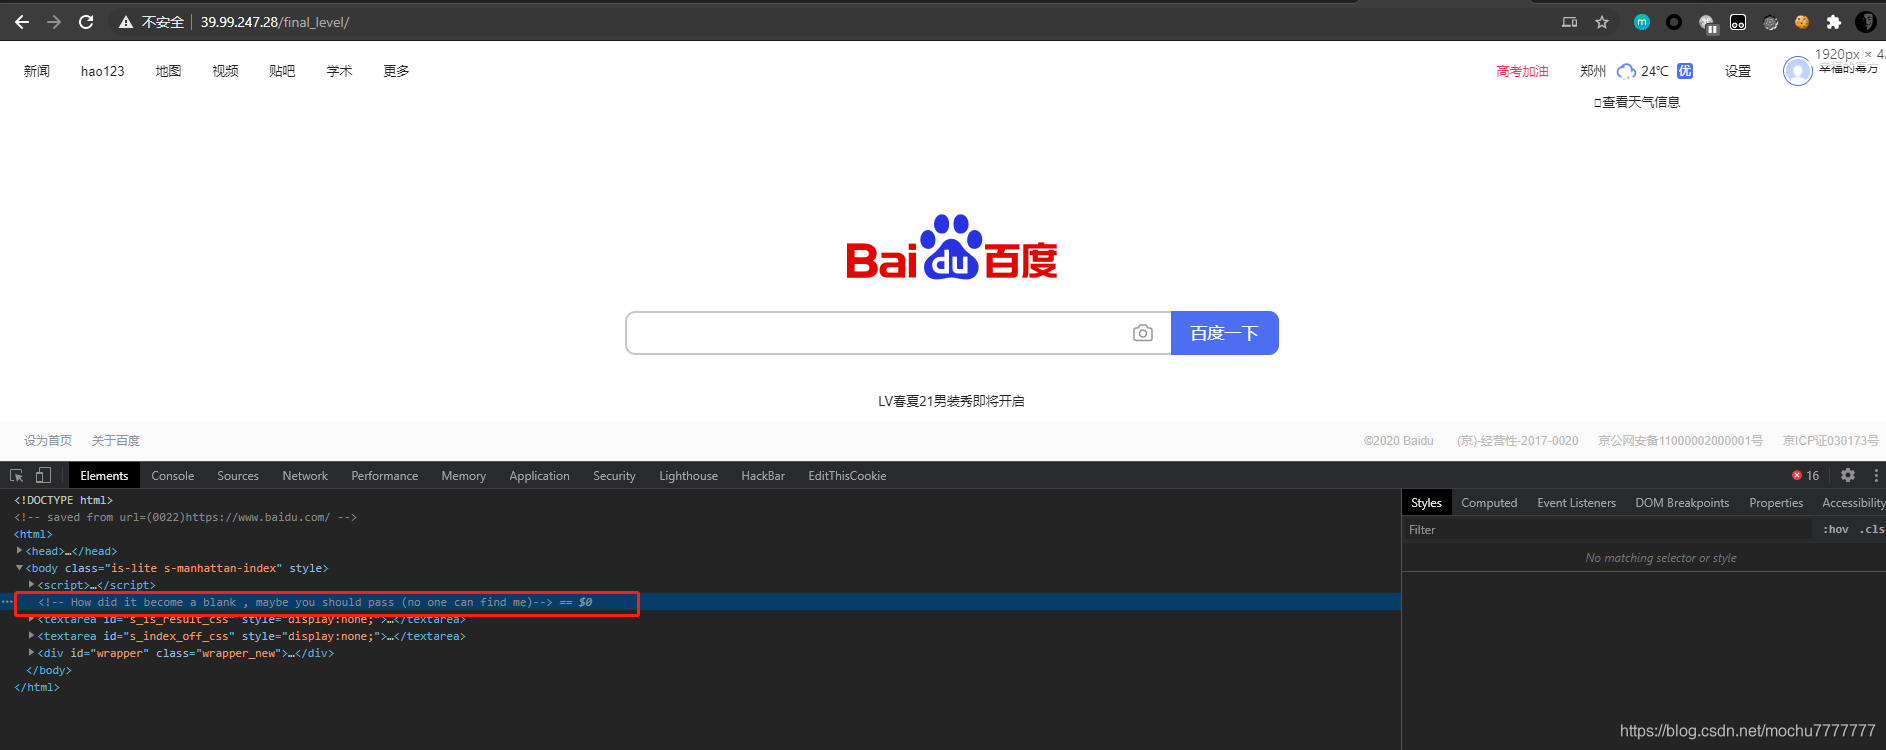This screenshot has width=1886, height=750.
Task: Switch to the Network tab
Action: pos(305,476)
